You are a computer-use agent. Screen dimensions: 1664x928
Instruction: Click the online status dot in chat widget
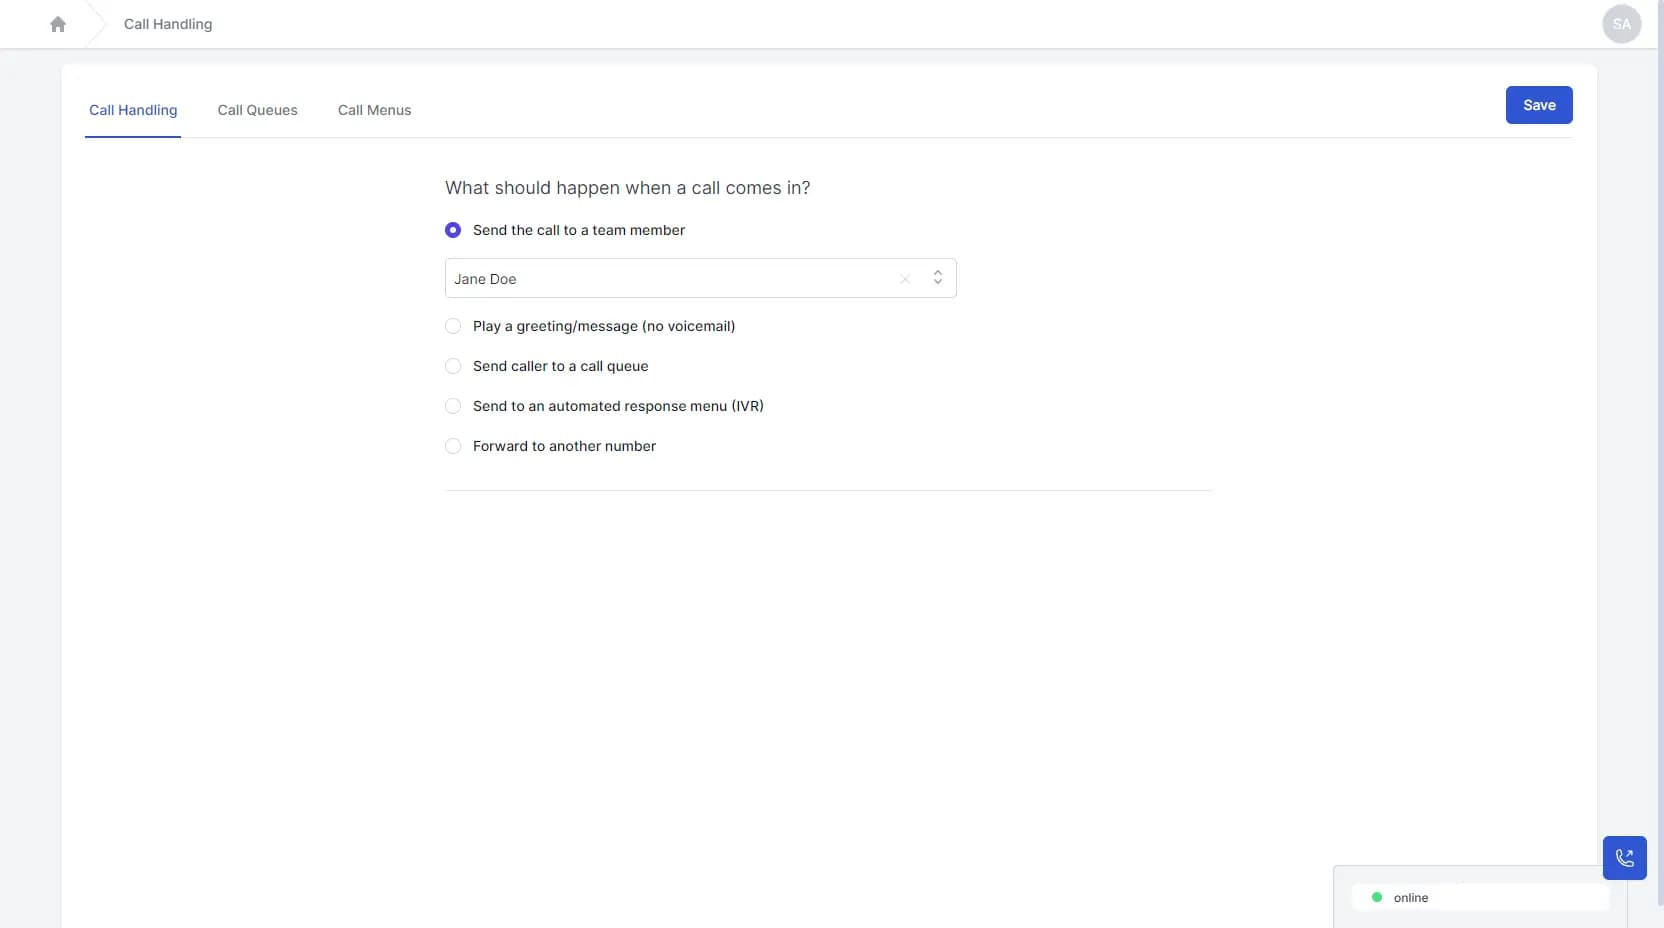1377,897
